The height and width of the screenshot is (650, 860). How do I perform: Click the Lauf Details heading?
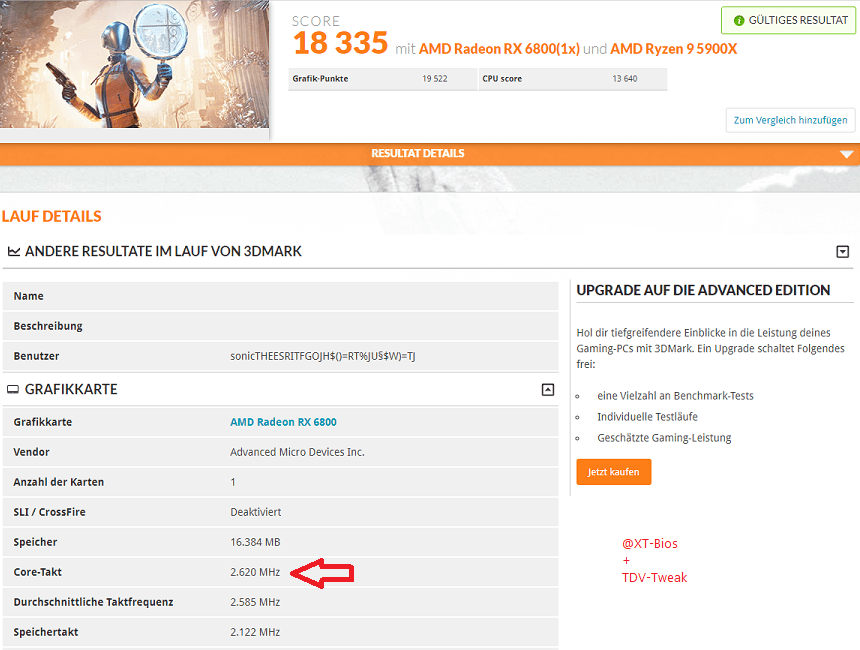click(x=52, y=216)
